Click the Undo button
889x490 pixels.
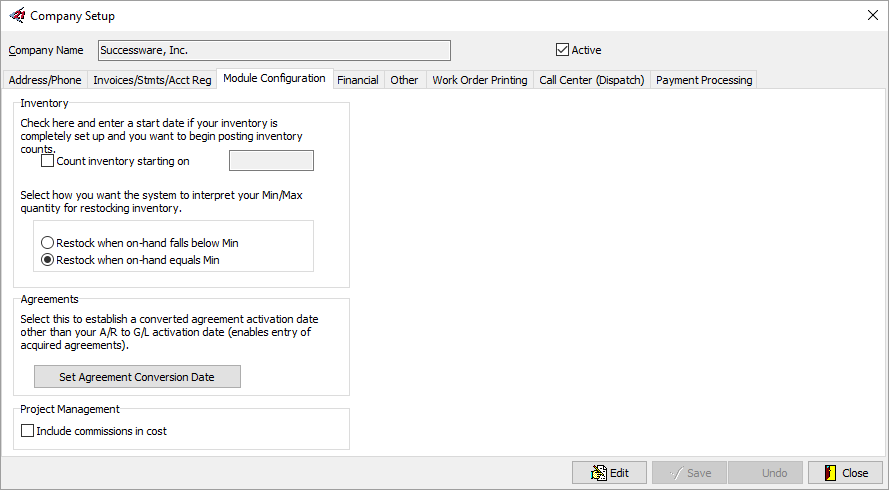[765, 472]
